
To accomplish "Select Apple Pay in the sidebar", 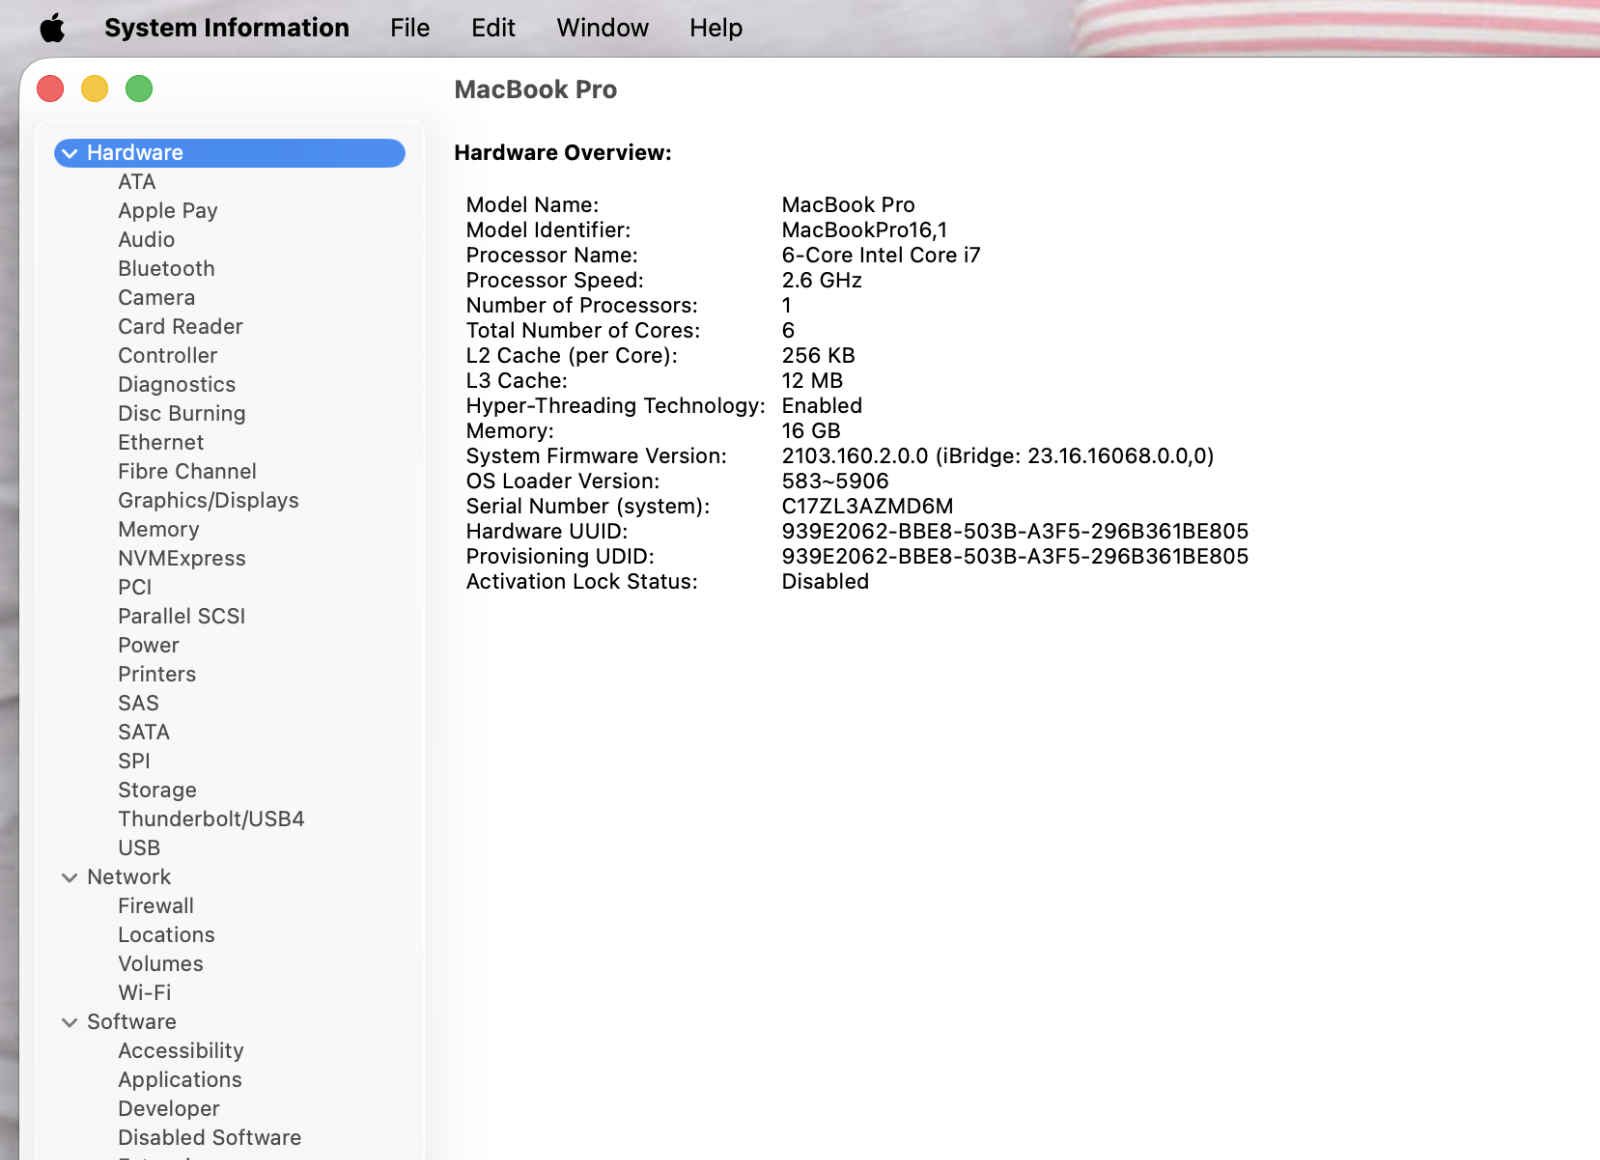I will tap(168, 211).
